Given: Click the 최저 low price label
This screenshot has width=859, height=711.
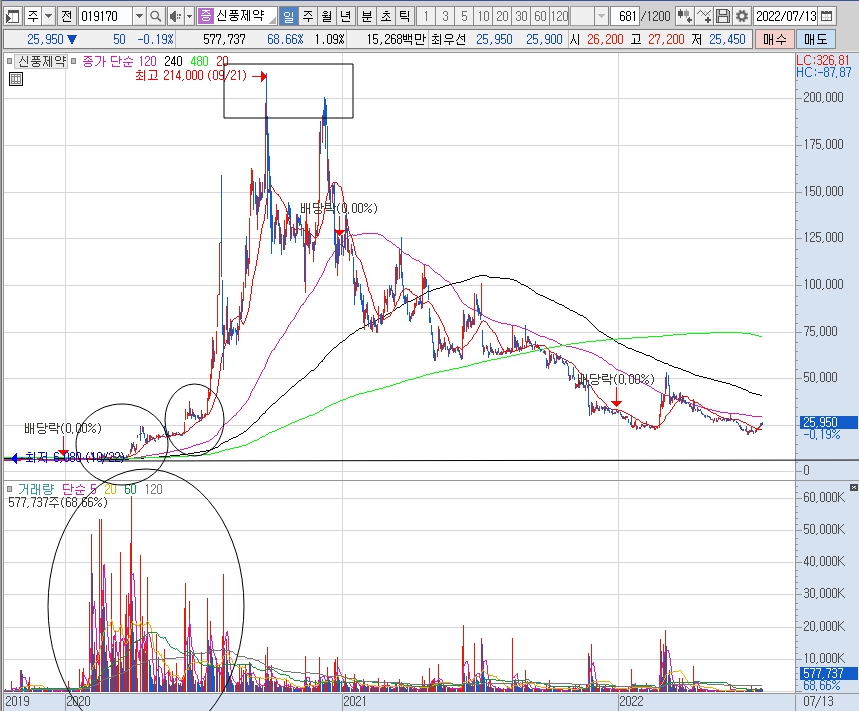Looking at the screenshot, I should pyautogui.click(x=75, y=457).
